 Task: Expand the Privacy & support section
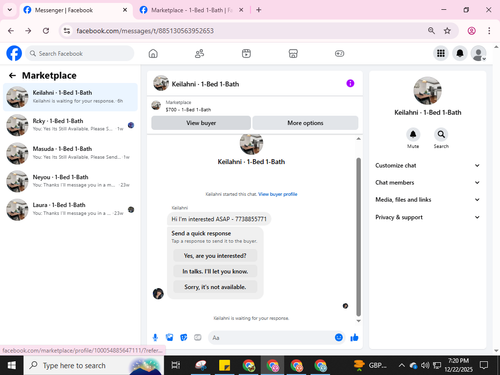click(x=427, y=217)
